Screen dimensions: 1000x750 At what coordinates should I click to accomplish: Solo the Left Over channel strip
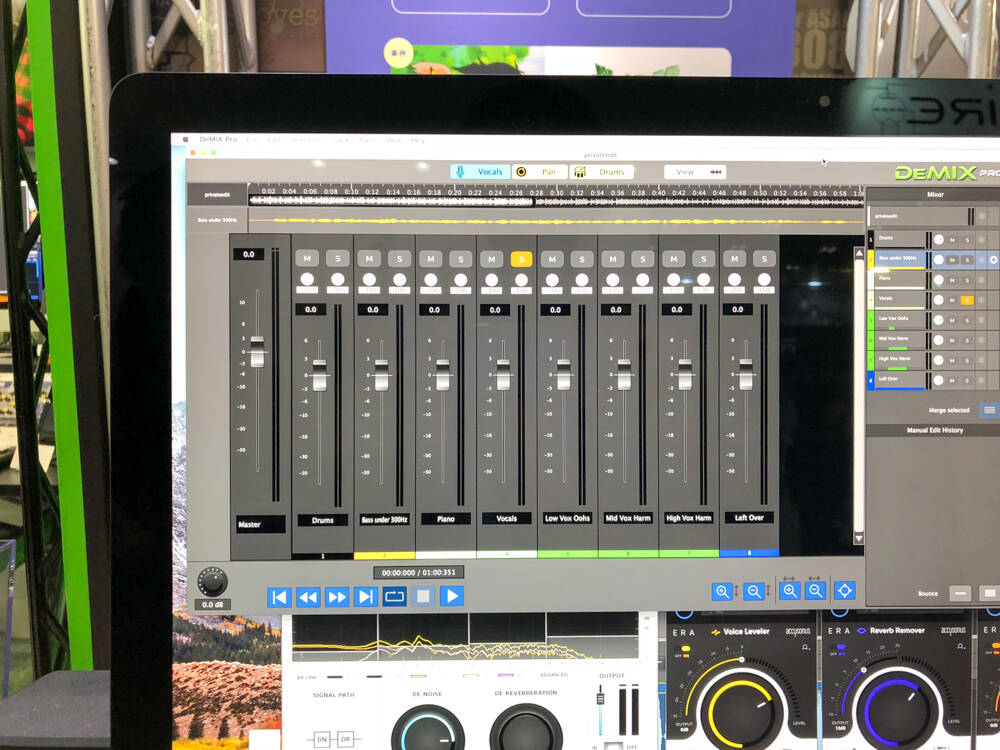point(764,258)
